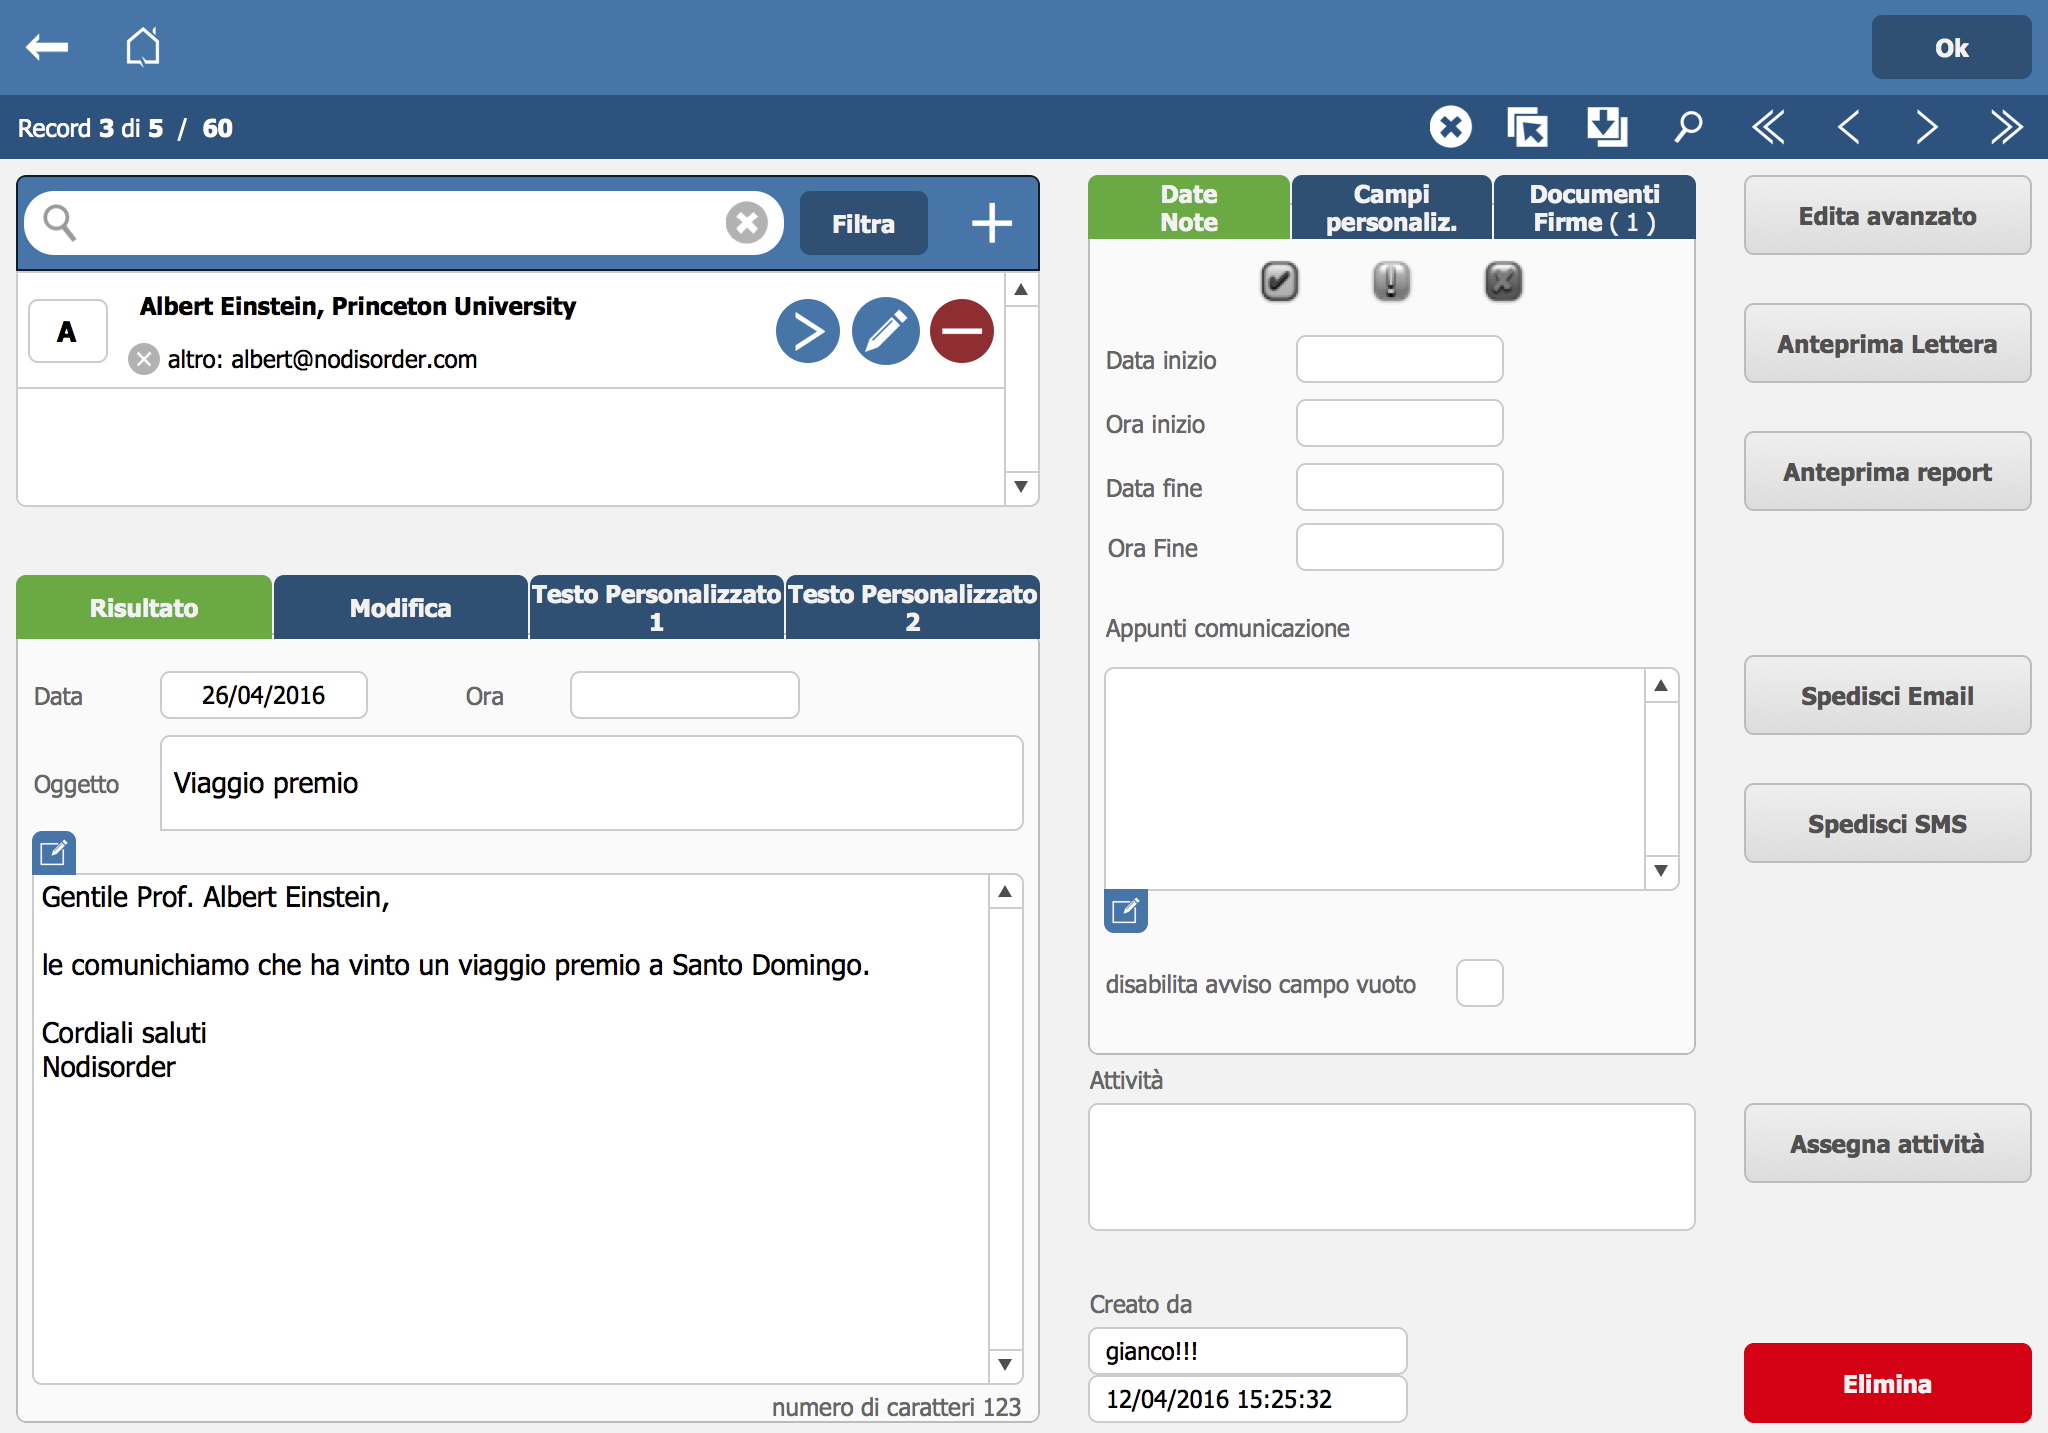The height and width of the screenshot is (1433, 2048).
Task: Remove recipient with the red minus icon
Action: tap(962, 331)
